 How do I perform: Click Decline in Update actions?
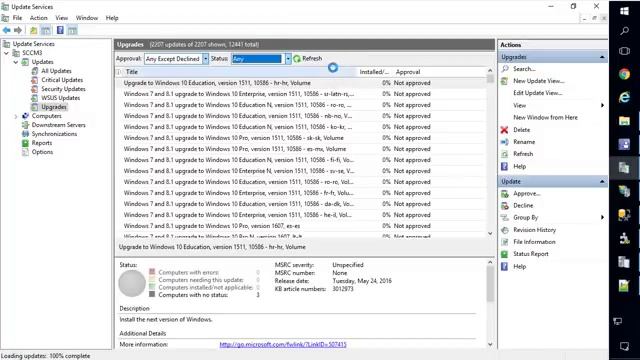[x=523, y=206]
